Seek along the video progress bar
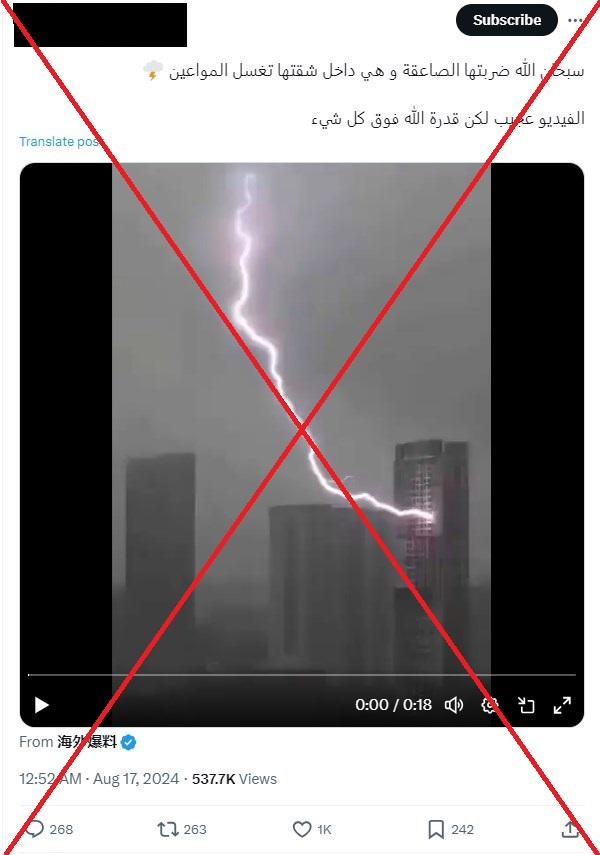 click(302, 675)
